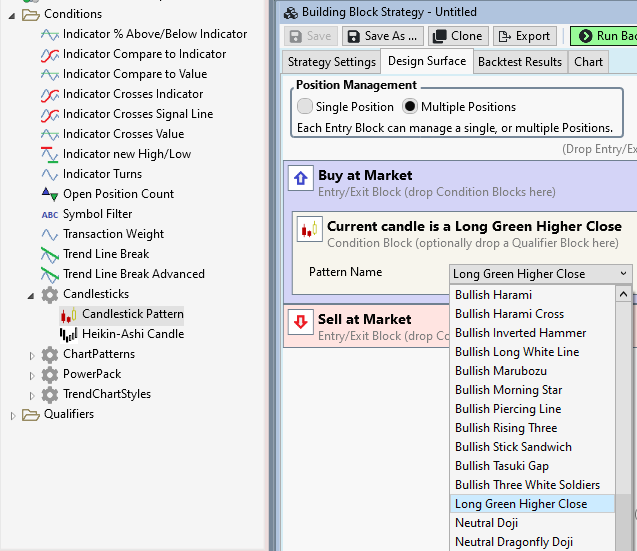Screen dimensions: 637x551
Task: Click the Open Position Count arrows icon
Action: pyautogui.click(x=49, y=194)
